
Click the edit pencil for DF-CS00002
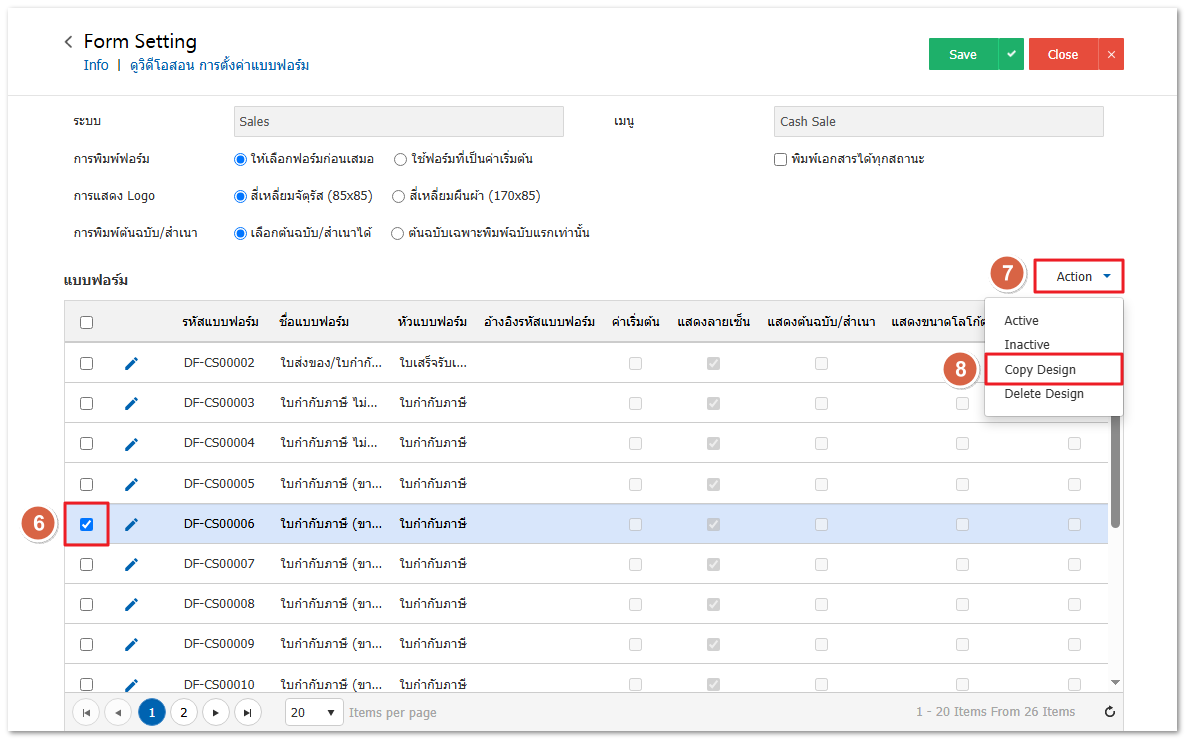131,363
